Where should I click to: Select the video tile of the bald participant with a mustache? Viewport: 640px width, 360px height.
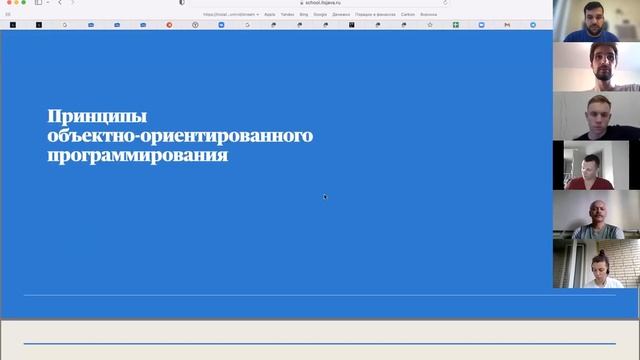click(x=596, y=215)
